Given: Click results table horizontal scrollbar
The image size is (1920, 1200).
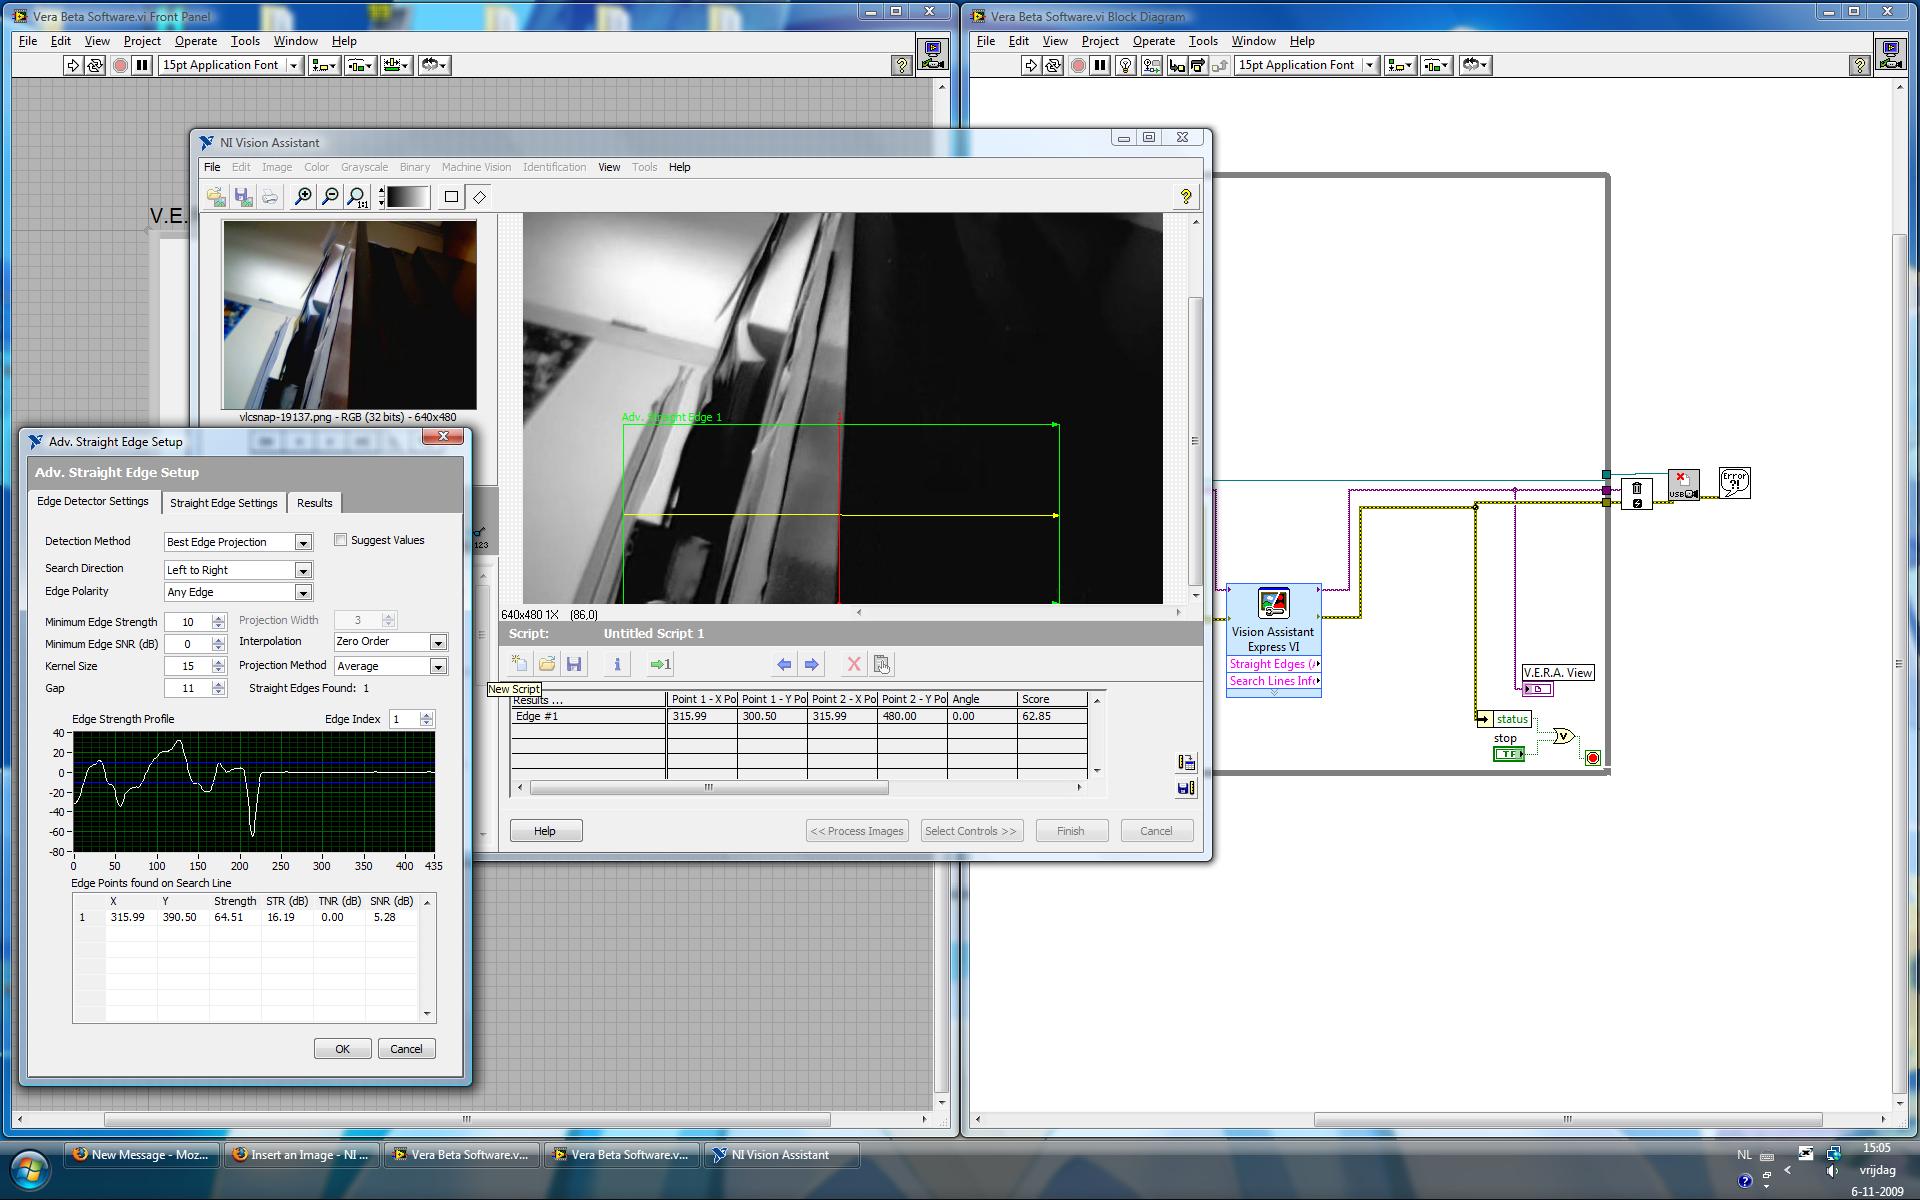Looking at the screenshot, I should [709, 788].
